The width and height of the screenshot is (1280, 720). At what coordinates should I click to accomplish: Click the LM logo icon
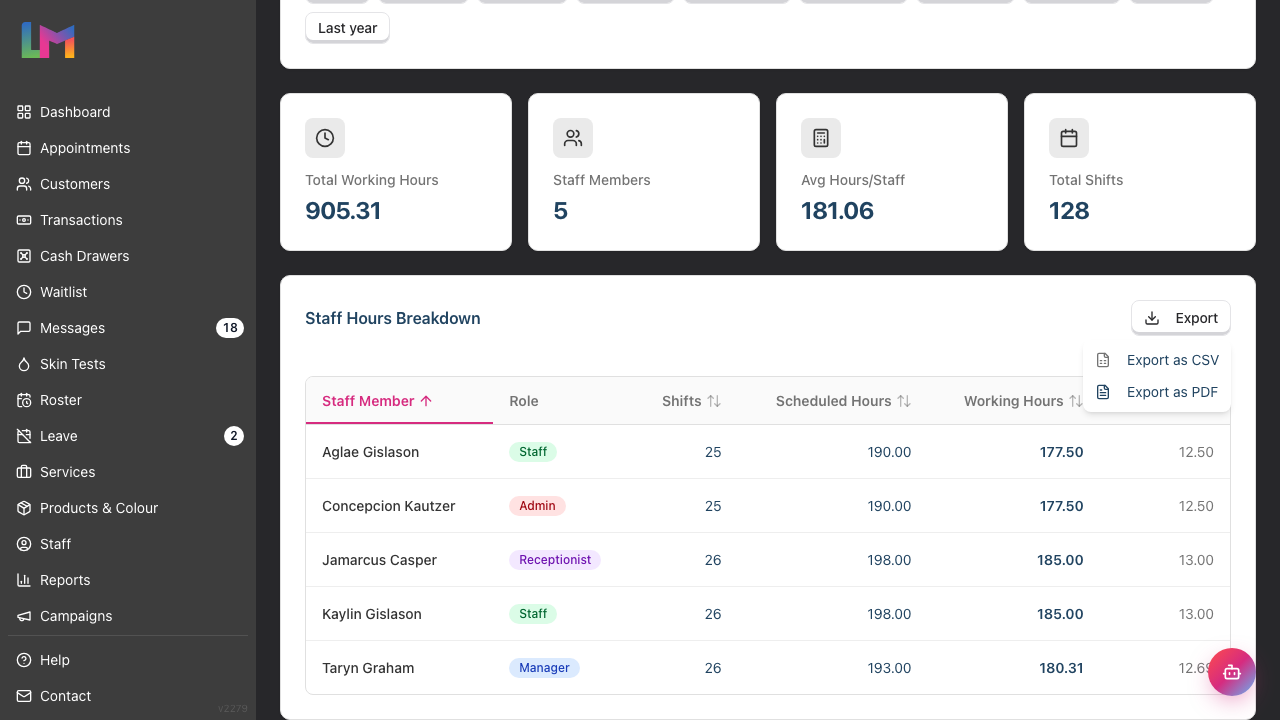tap(48, 40)
